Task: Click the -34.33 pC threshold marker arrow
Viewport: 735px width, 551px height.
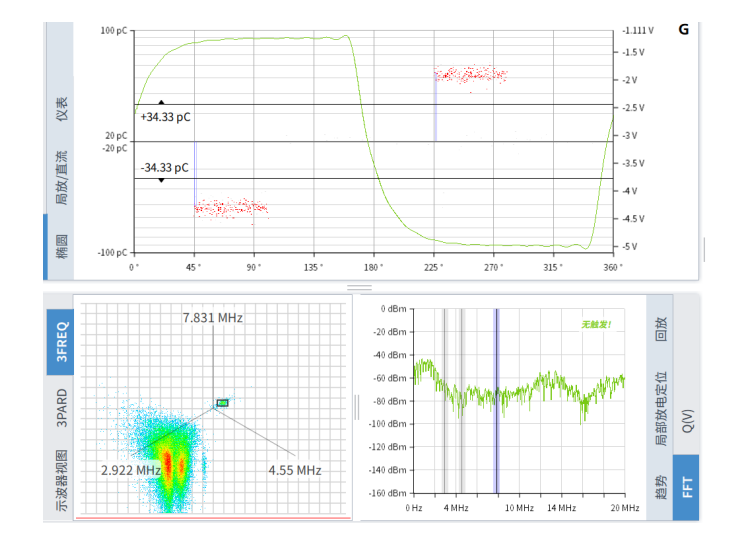Action: [x=161, y=181]
